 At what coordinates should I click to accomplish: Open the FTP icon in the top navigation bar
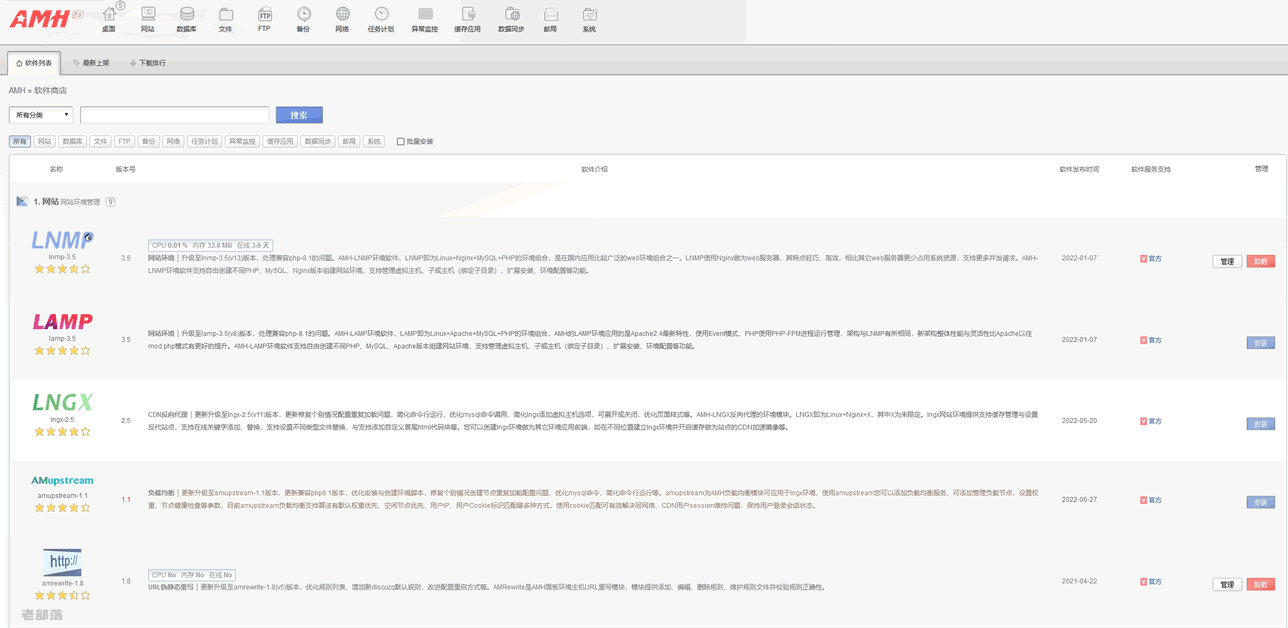click(x=265, y=18)
